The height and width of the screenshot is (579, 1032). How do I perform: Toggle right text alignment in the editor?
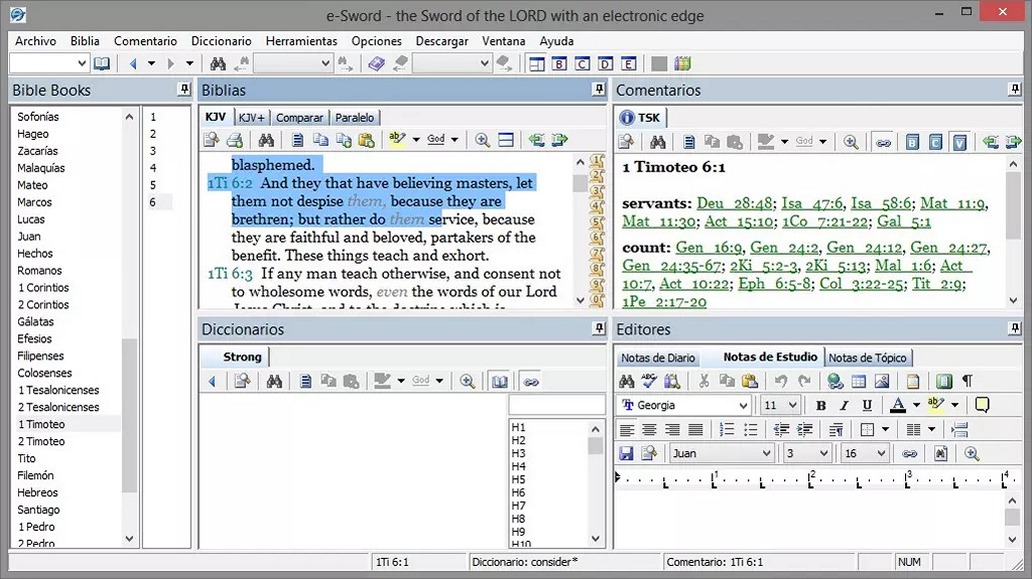coord(672,430)
